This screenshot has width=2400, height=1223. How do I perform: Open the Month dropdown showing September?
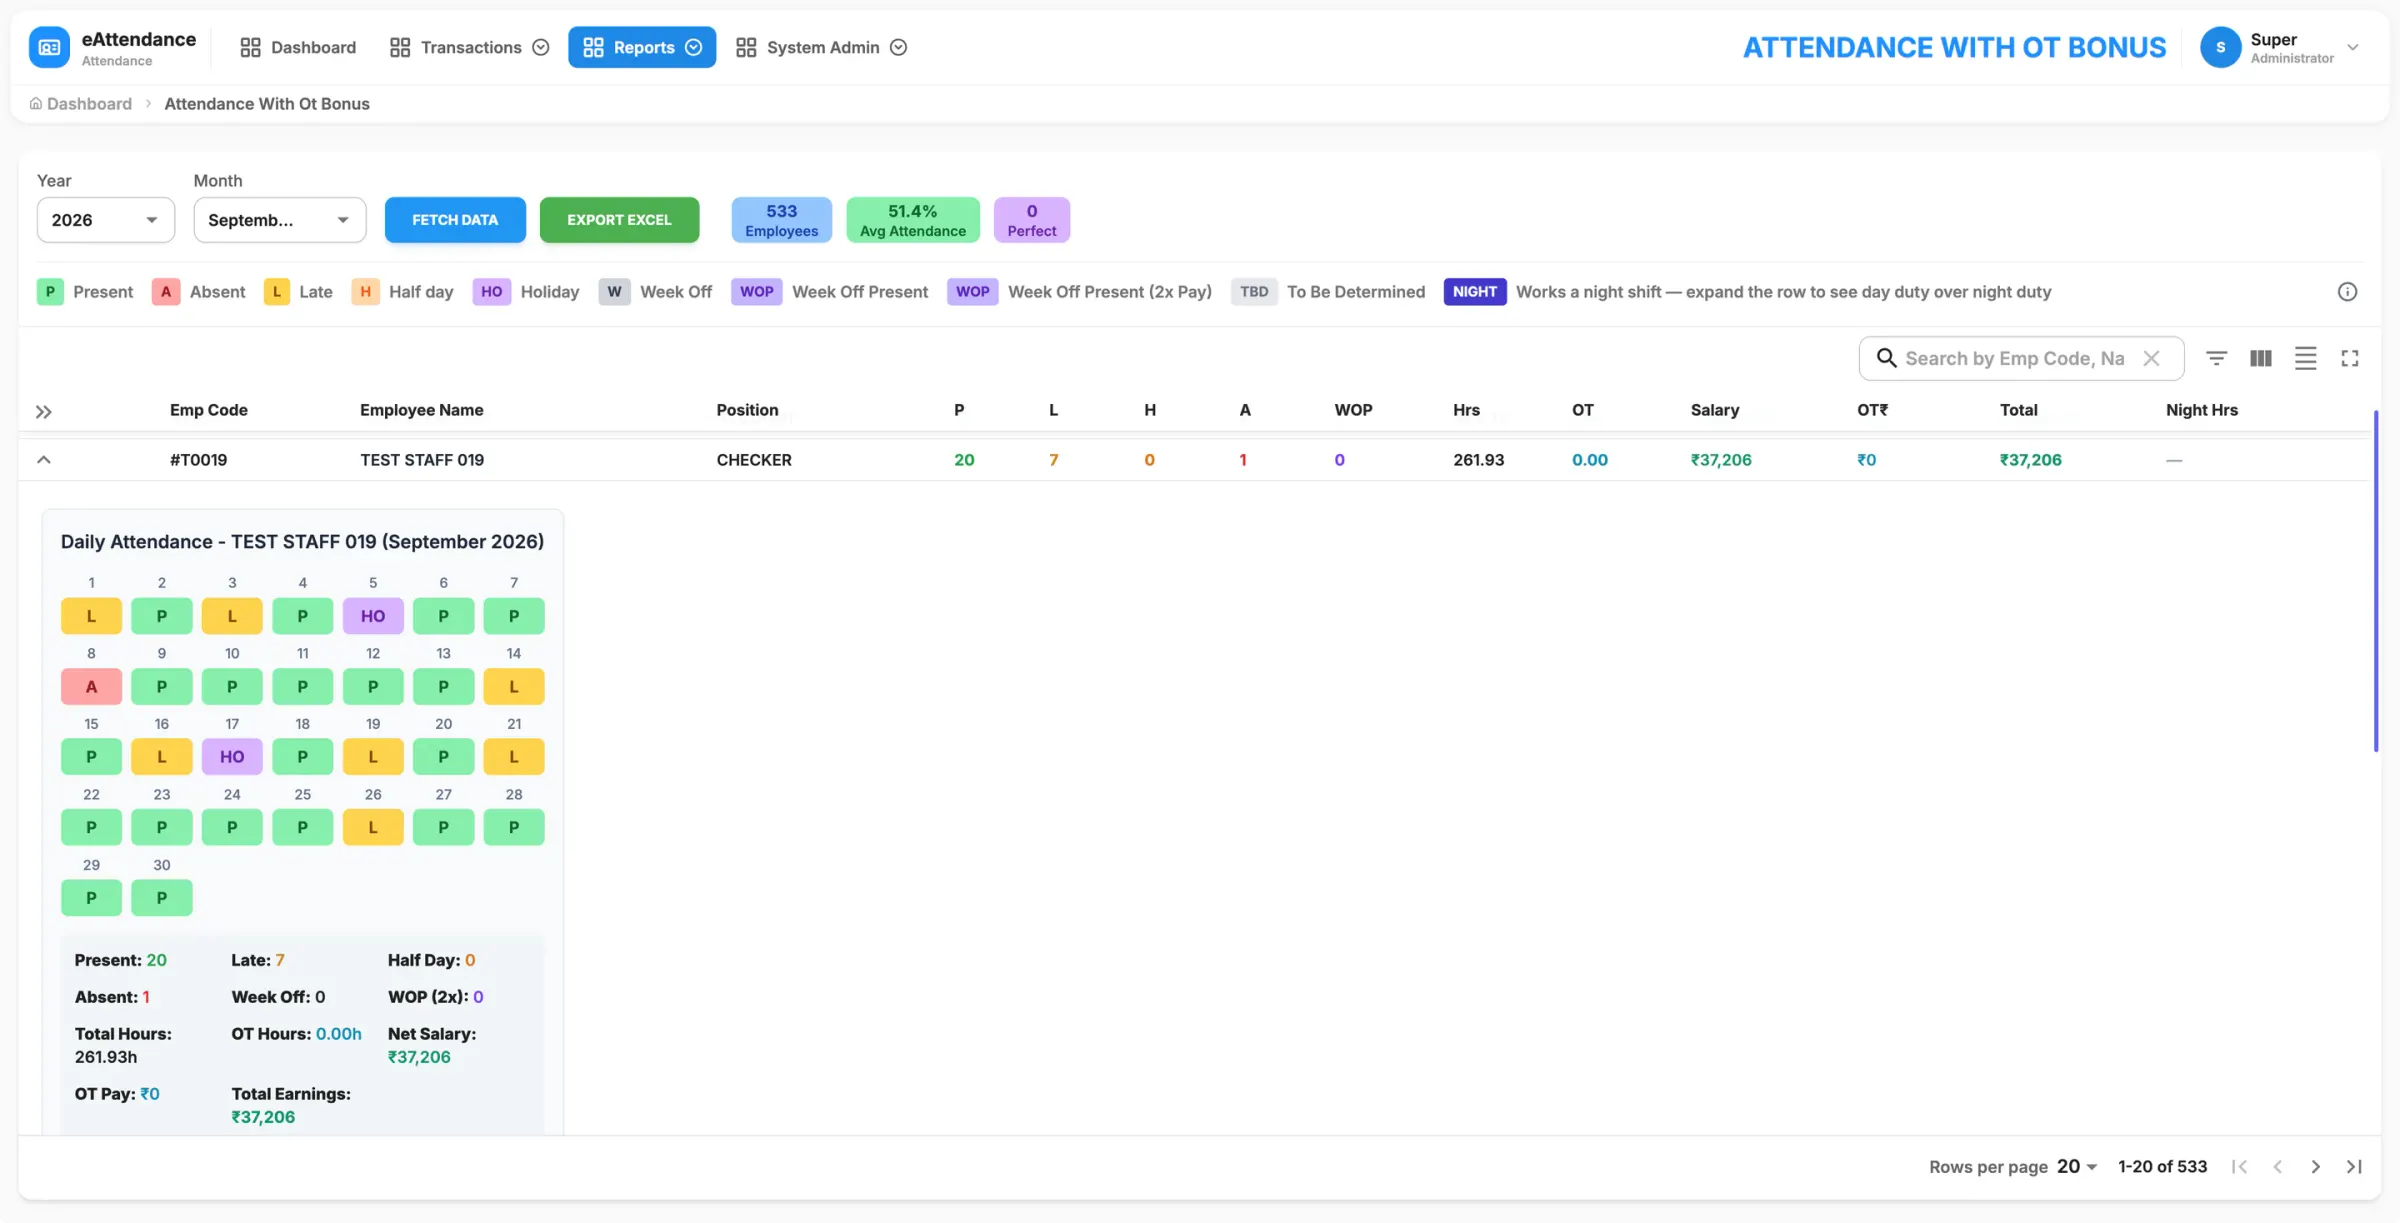pyautogui.click(x=279, y=220)
